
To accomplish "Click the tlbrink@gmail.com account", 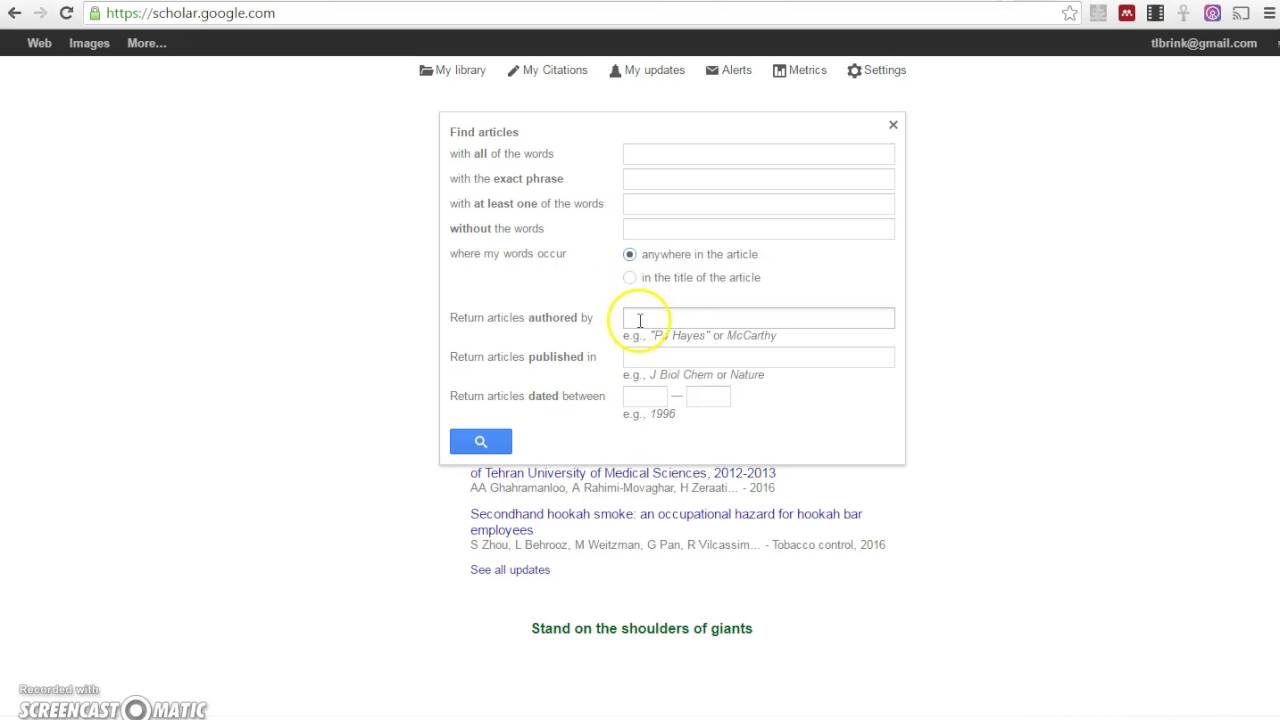I will pyautogui.click(x=1204, y=43).
